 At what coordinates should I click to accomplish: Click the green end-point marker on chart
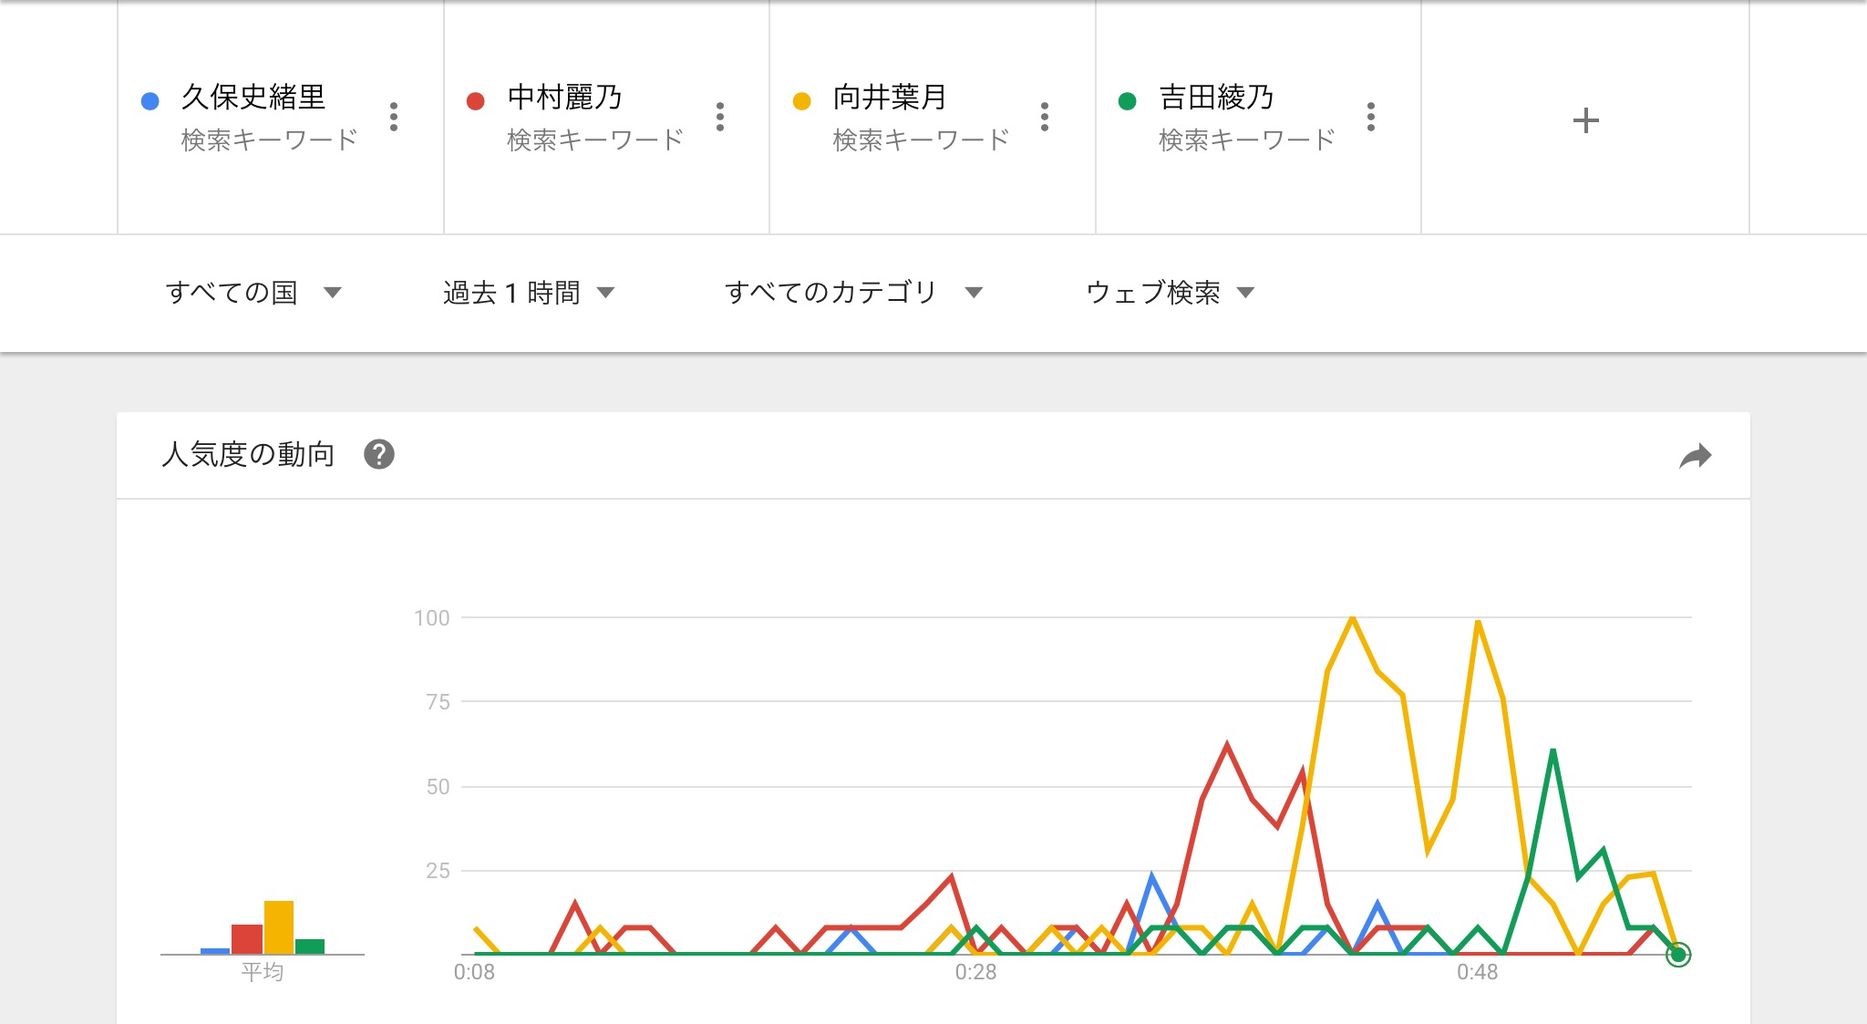(1678, 955)
